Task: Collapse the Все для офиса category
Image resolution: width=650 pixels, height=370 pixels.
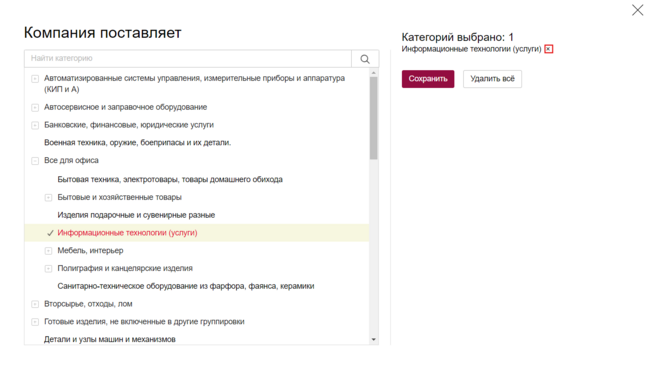Action: coord(35,161)
